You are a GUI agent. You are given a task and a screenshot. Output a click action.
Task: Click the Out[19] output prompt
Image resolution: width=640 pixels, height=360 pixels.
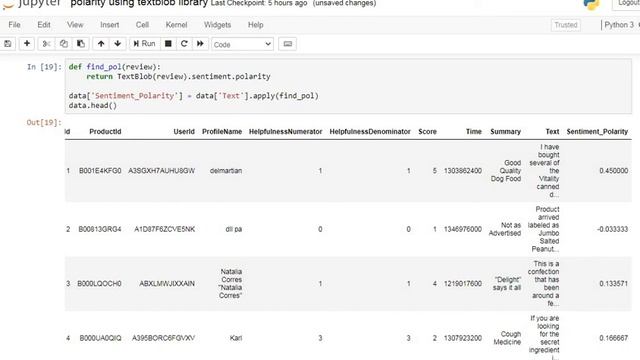pyautogui.click(x=44, y=122)
